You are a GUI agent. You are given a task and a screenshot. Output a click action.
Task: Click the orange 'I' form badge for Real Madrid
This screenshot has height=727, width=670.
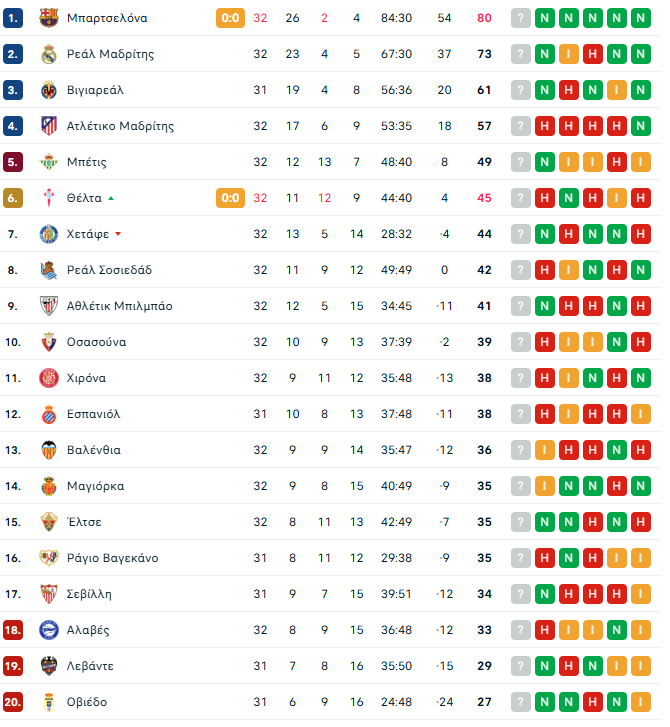tap(568, 54)
